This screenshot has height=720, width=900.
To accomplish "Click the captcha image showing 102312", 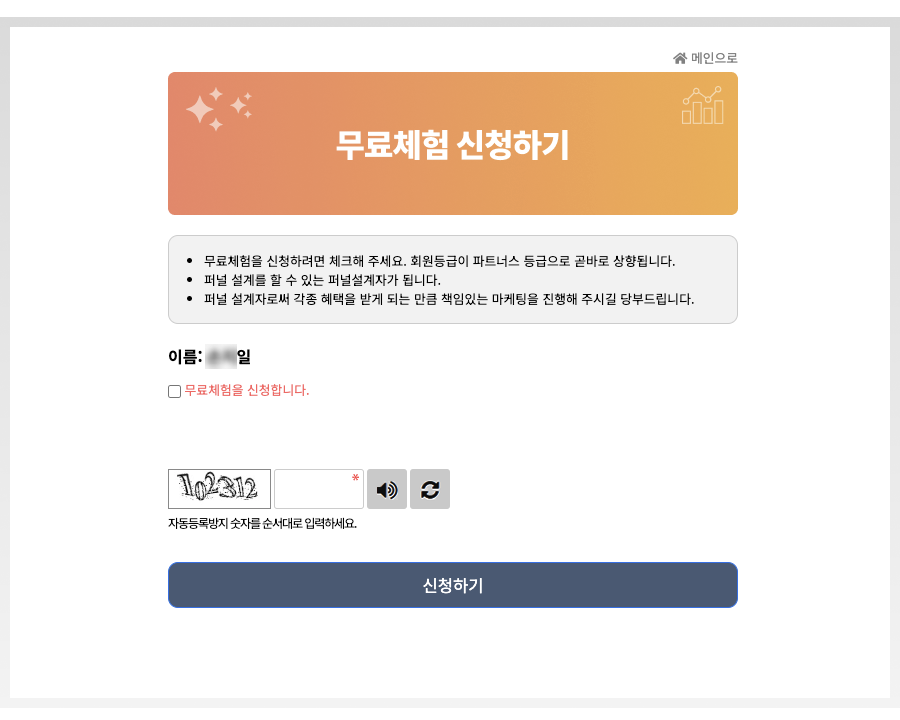I will [218, 489].
